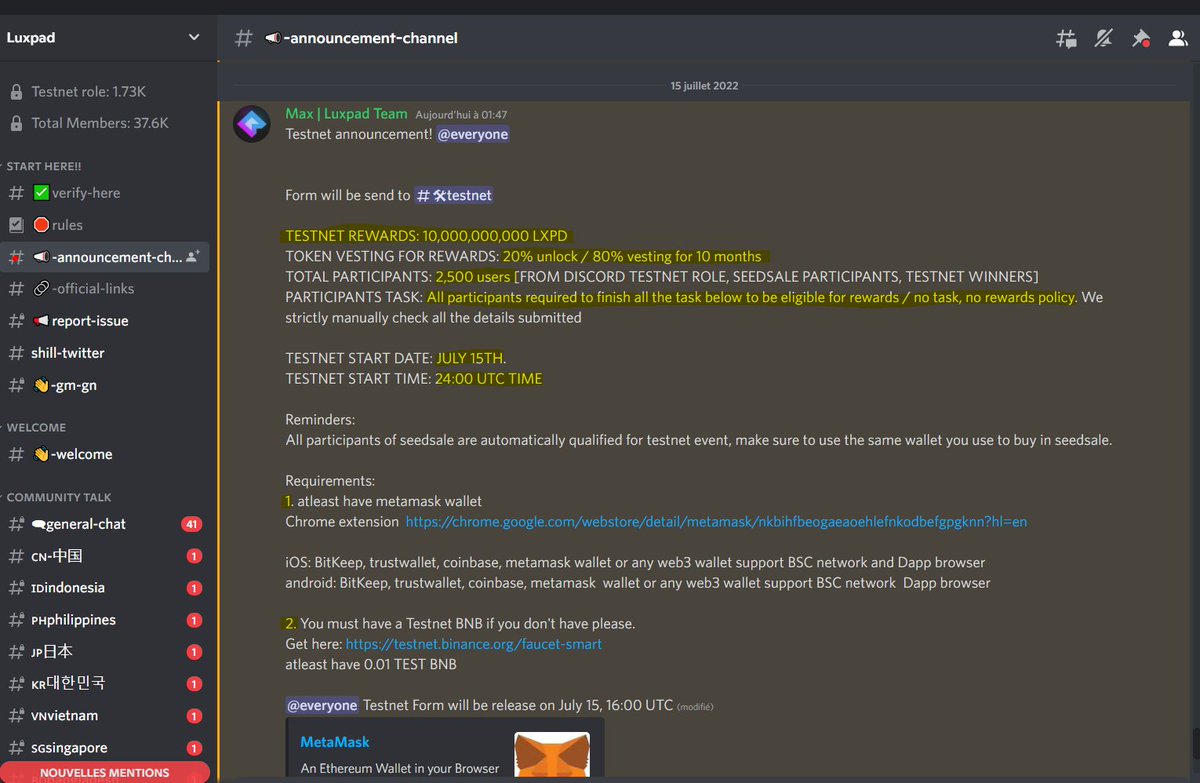Click the (modifié) edited label
Image resolution: width=1200 pixels, height=783 pixels.
click(695, 707)
